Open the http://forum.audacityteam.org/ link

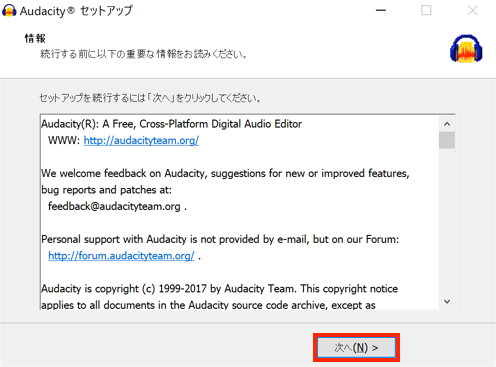click(x=121, y=256)
